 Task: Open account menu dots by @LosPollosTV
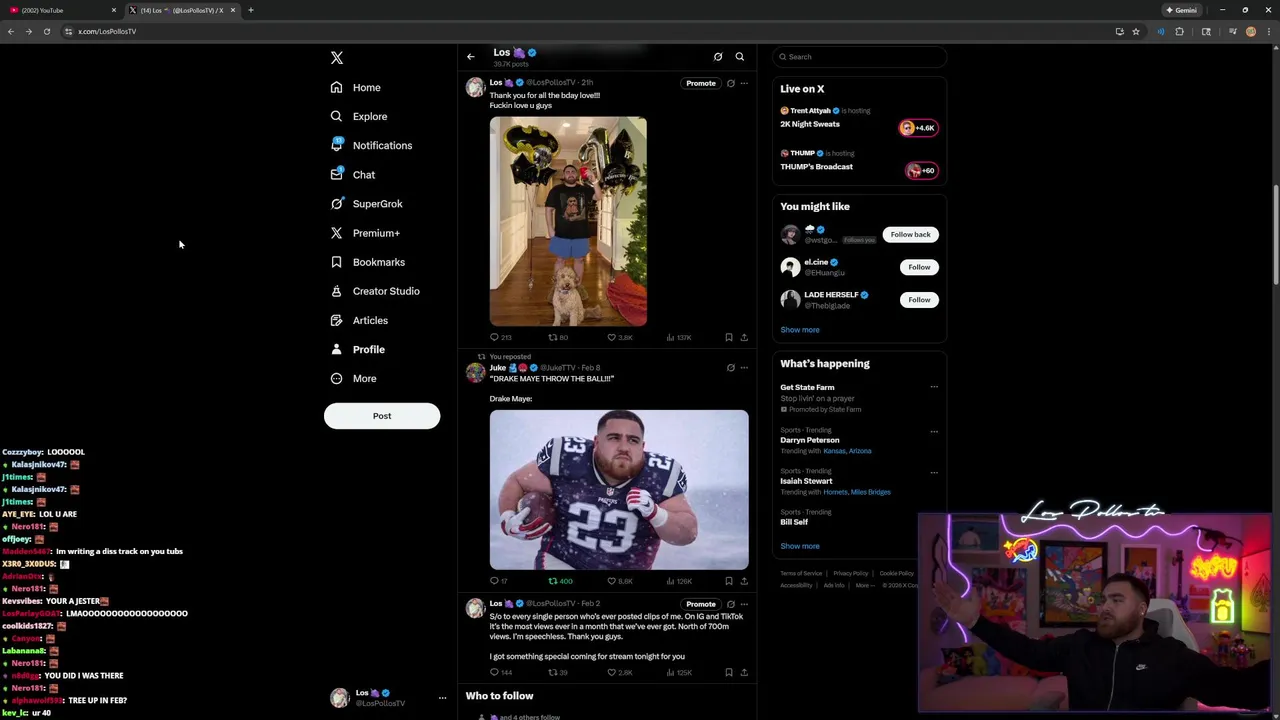tap(442, 698)
